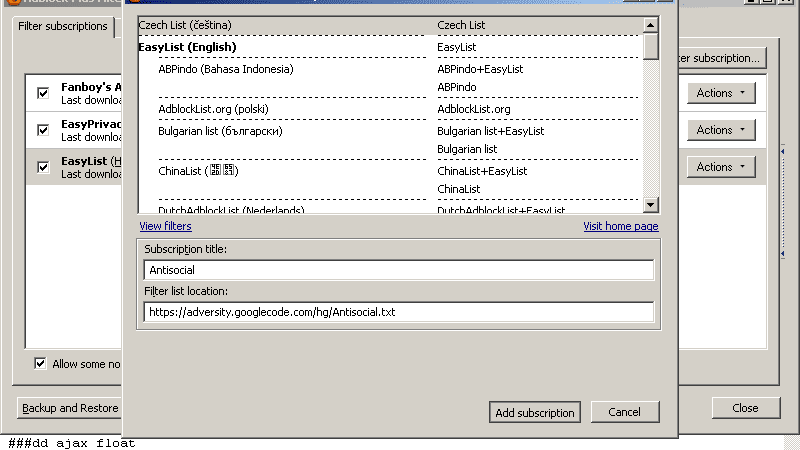Toggle the EasyList subscription checkbox
The image size is (800, 450).
click(43, 167)
